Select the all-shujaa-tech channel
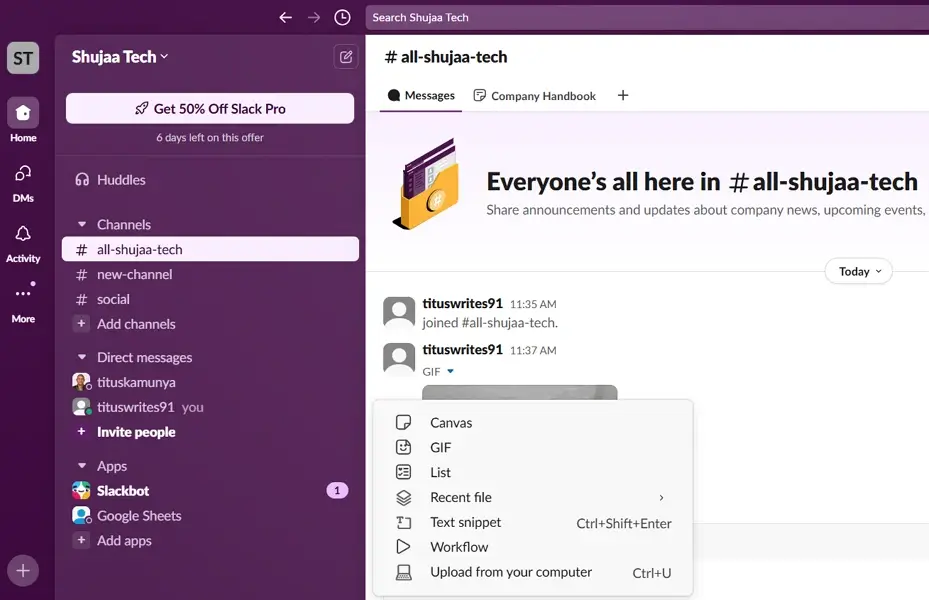 click(x=210, y=249)
